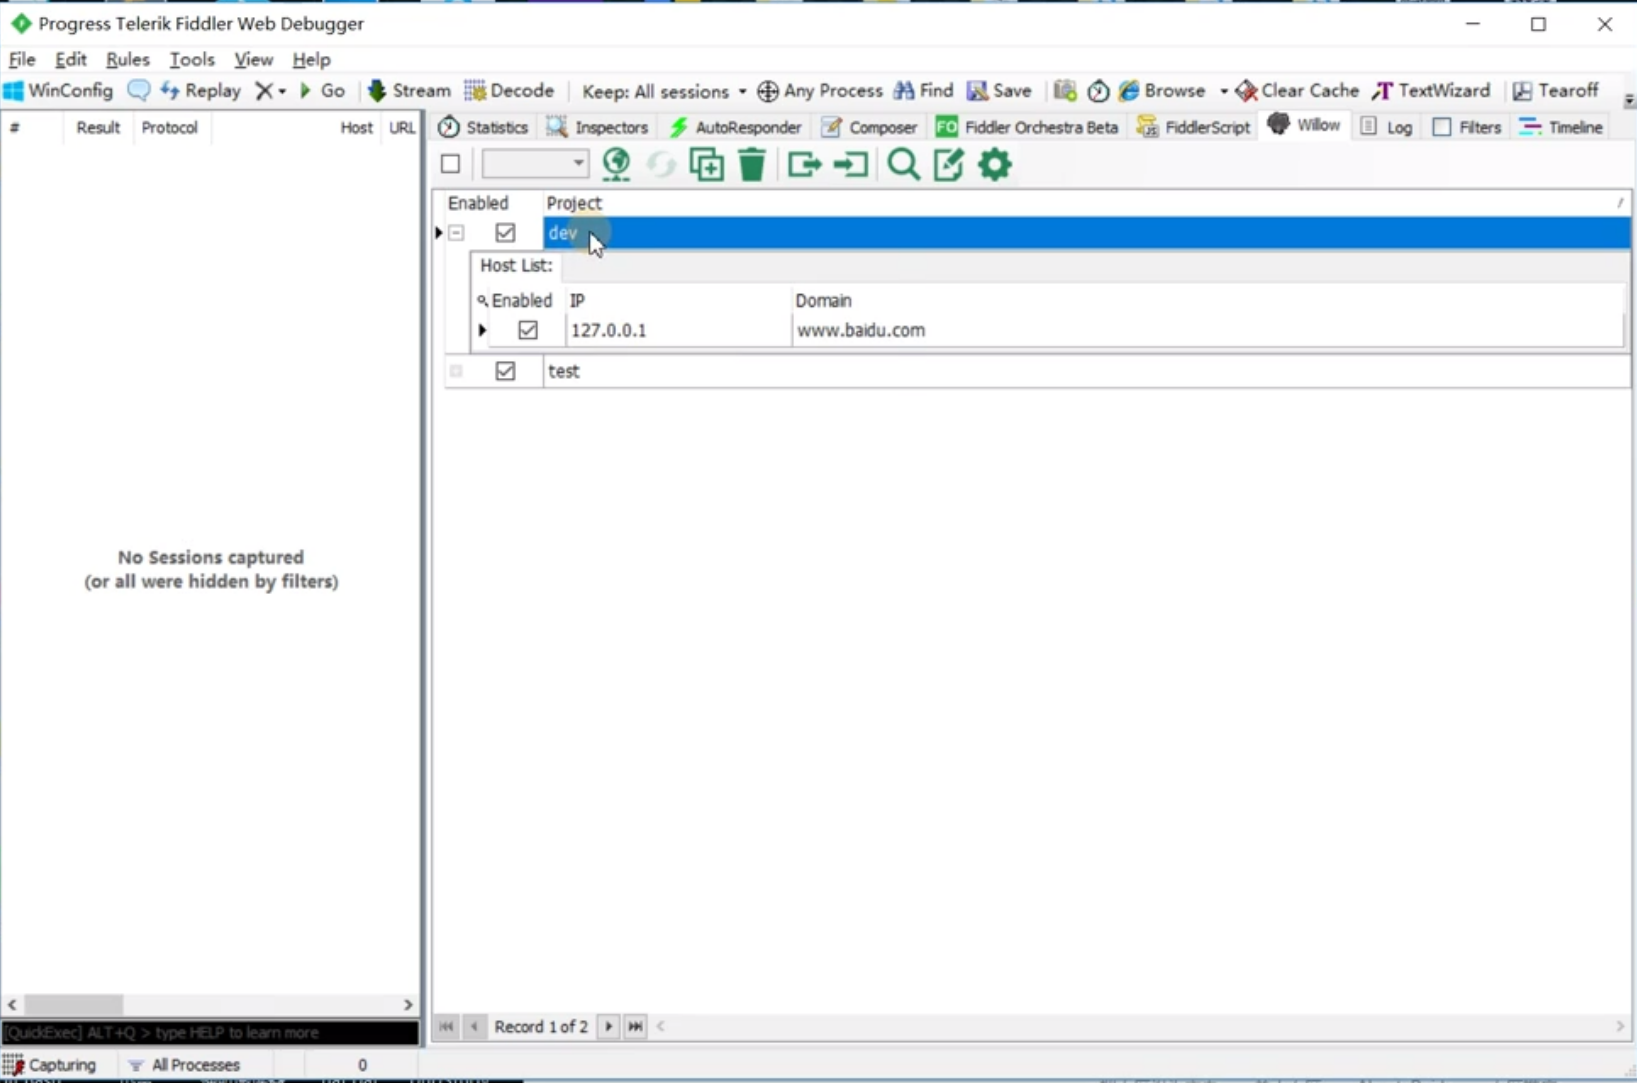1637x1083 pixels.
Task: Click the Save toolbar button
Action: click(999, 91)
